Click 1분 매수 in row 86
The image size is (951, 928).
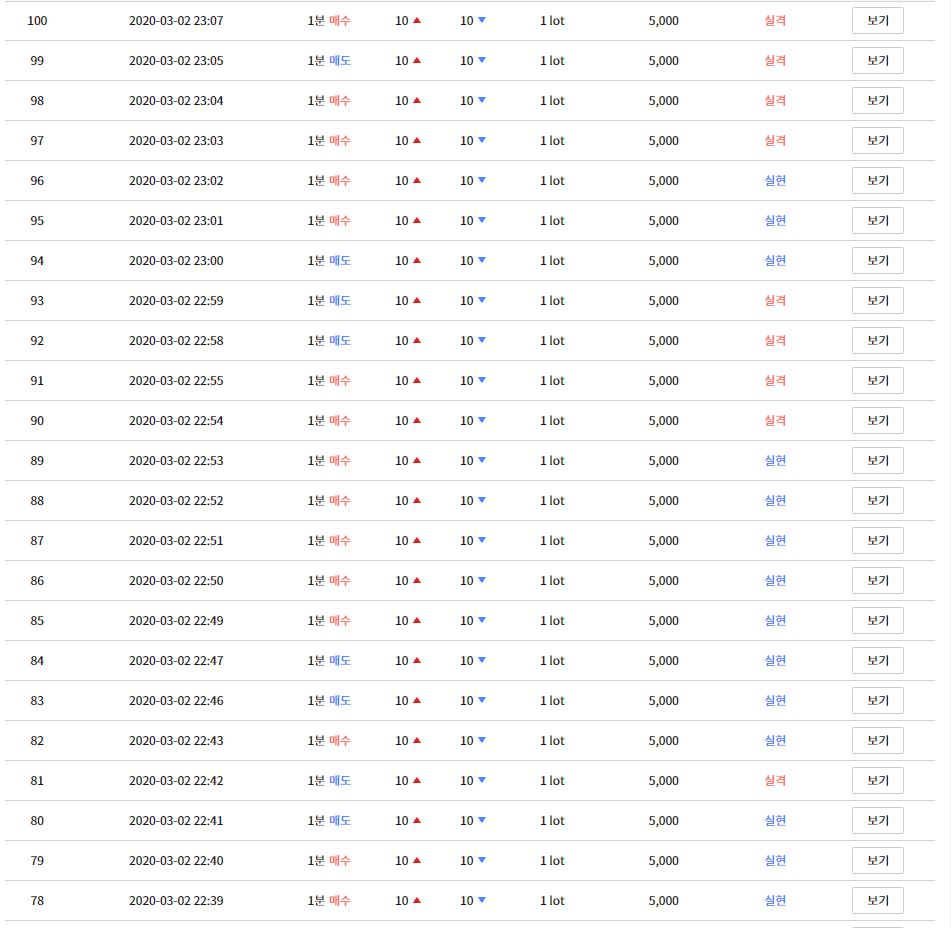pyautogui.click(x=329, y=581)
